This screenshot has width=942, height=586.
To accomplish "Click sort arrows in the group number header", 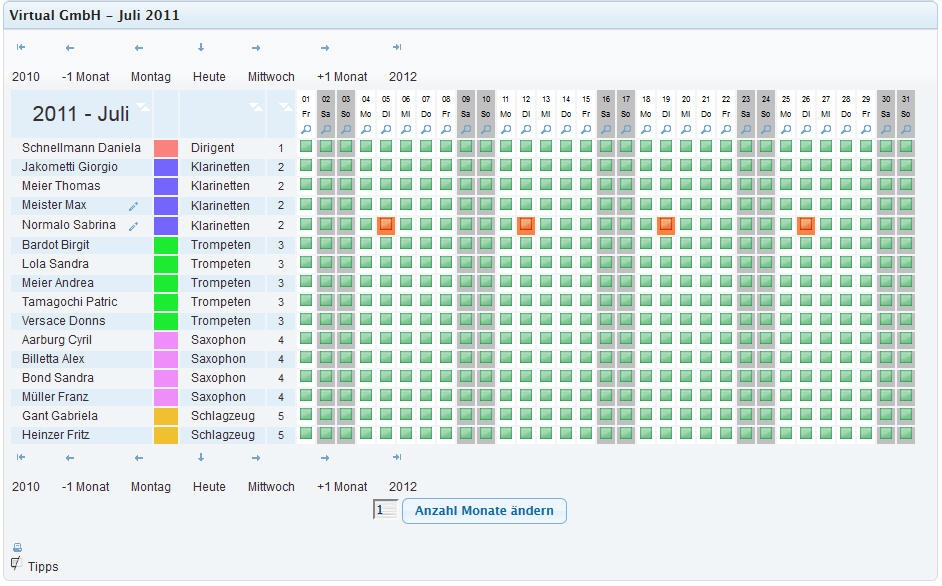I will [x=287, y=105].
